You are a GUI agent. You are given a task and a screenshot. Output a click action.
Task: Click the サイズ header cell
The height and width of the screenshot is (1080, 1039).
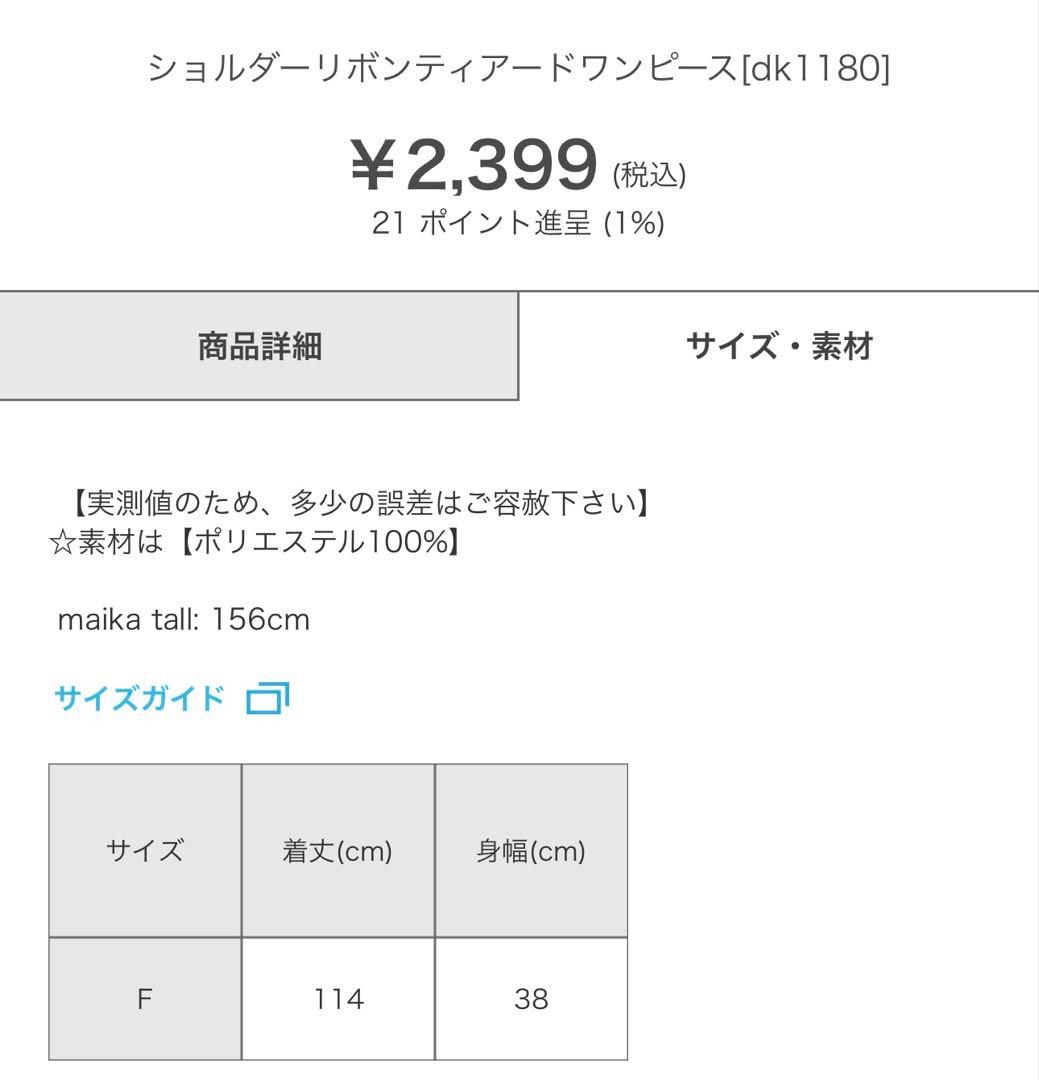[145, 851]
